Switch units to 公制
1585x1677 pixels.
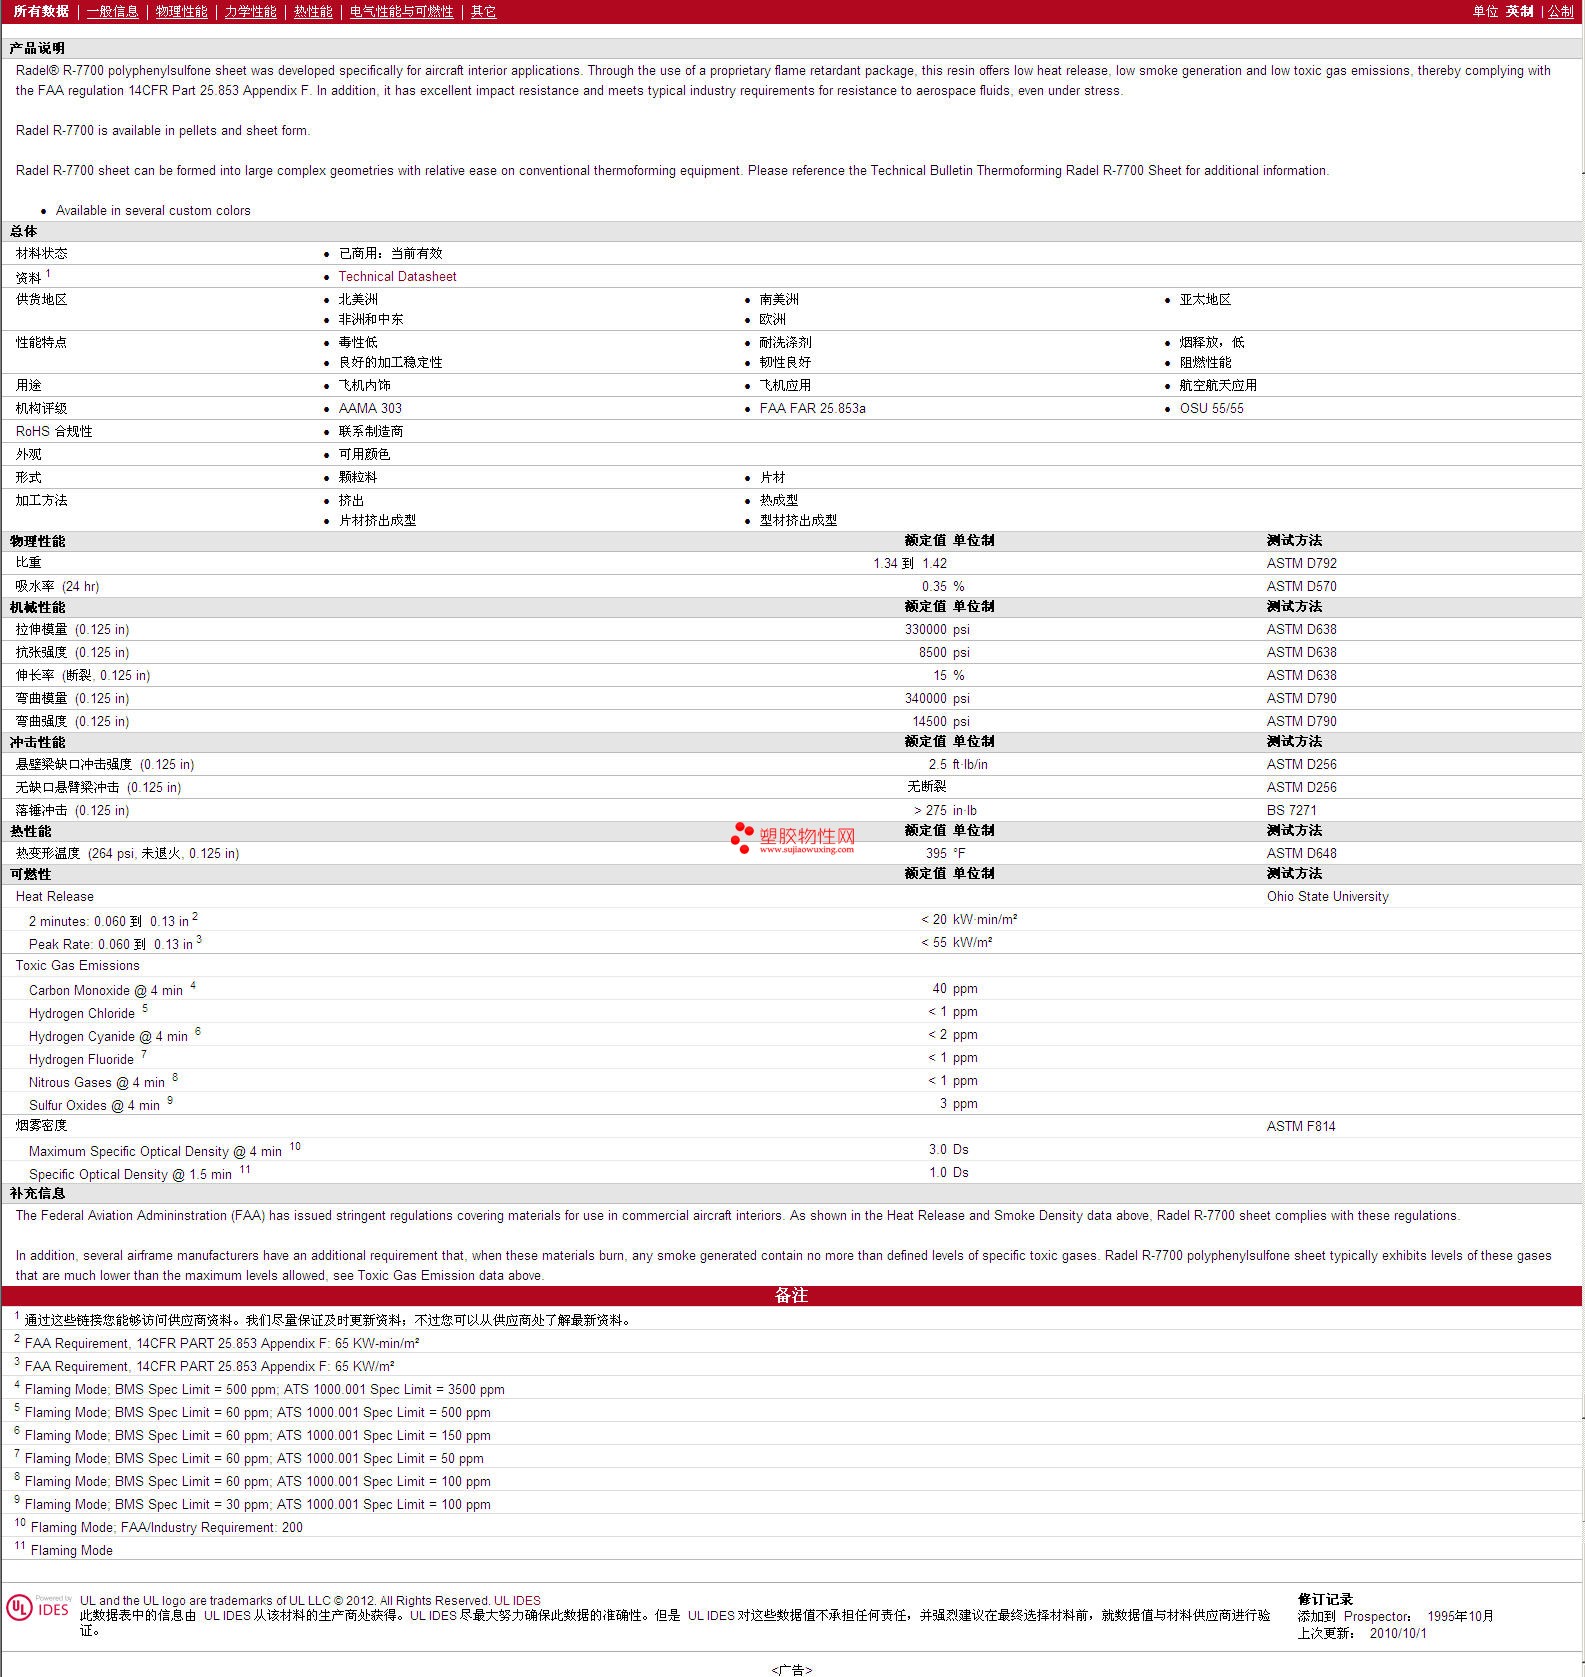pyautogui.click(x=1561, y=12)
